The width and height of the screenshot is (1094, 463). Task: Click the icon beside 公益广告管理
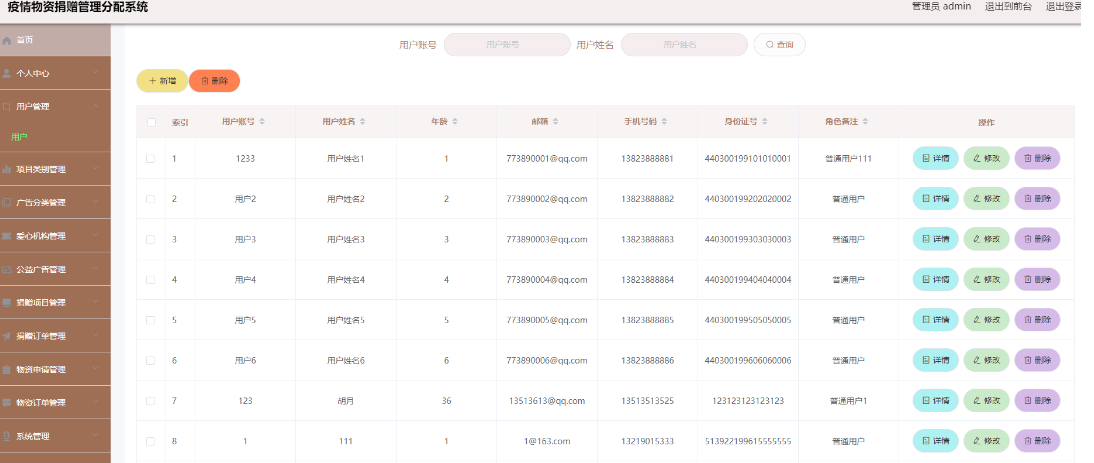[x=7, y=269]
